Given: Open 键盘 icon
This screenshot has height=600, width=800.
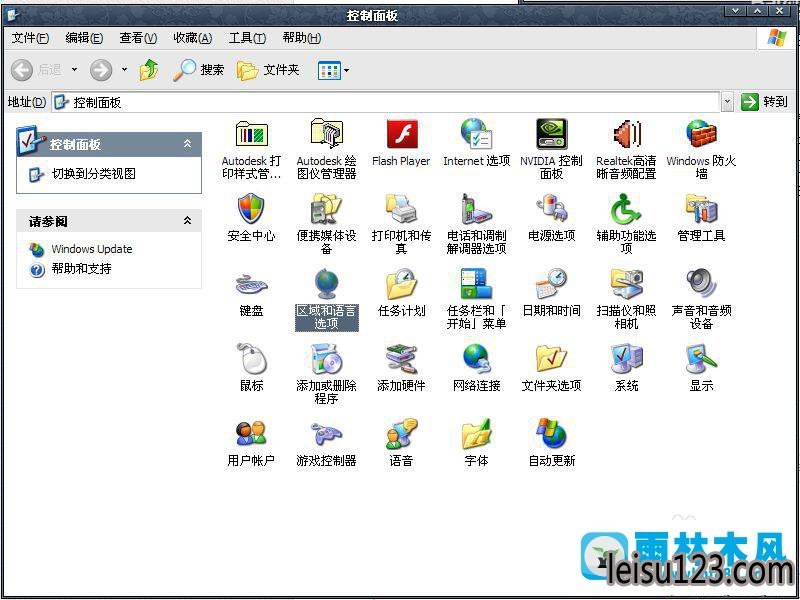Looking at the screenshot, I should click(252, 284).
